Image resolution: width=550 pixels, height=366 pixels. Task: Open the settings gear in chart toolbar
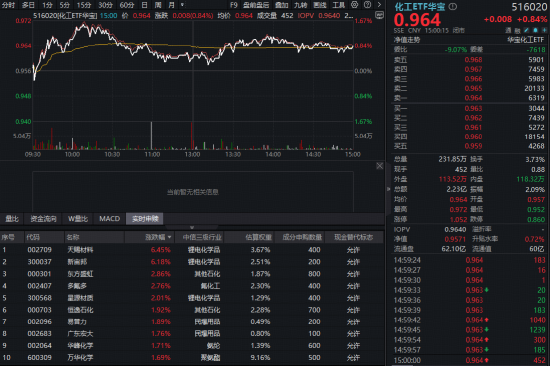(355, 5)
